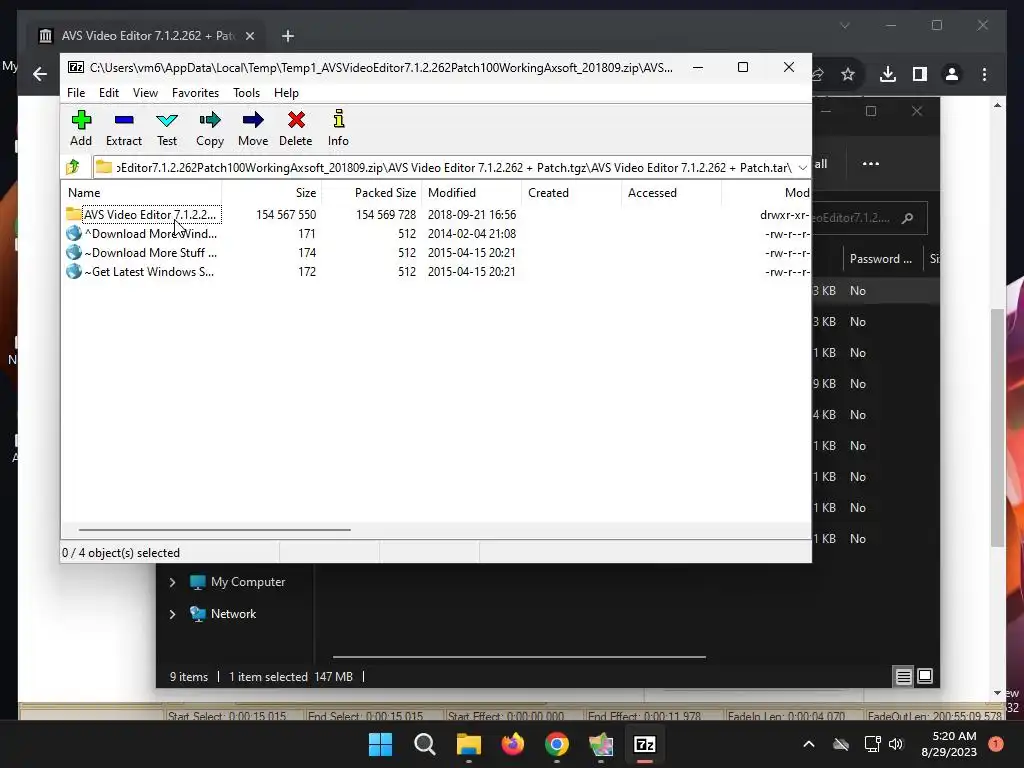Expand Network in Explorer tree

click(x=172, y=614)
